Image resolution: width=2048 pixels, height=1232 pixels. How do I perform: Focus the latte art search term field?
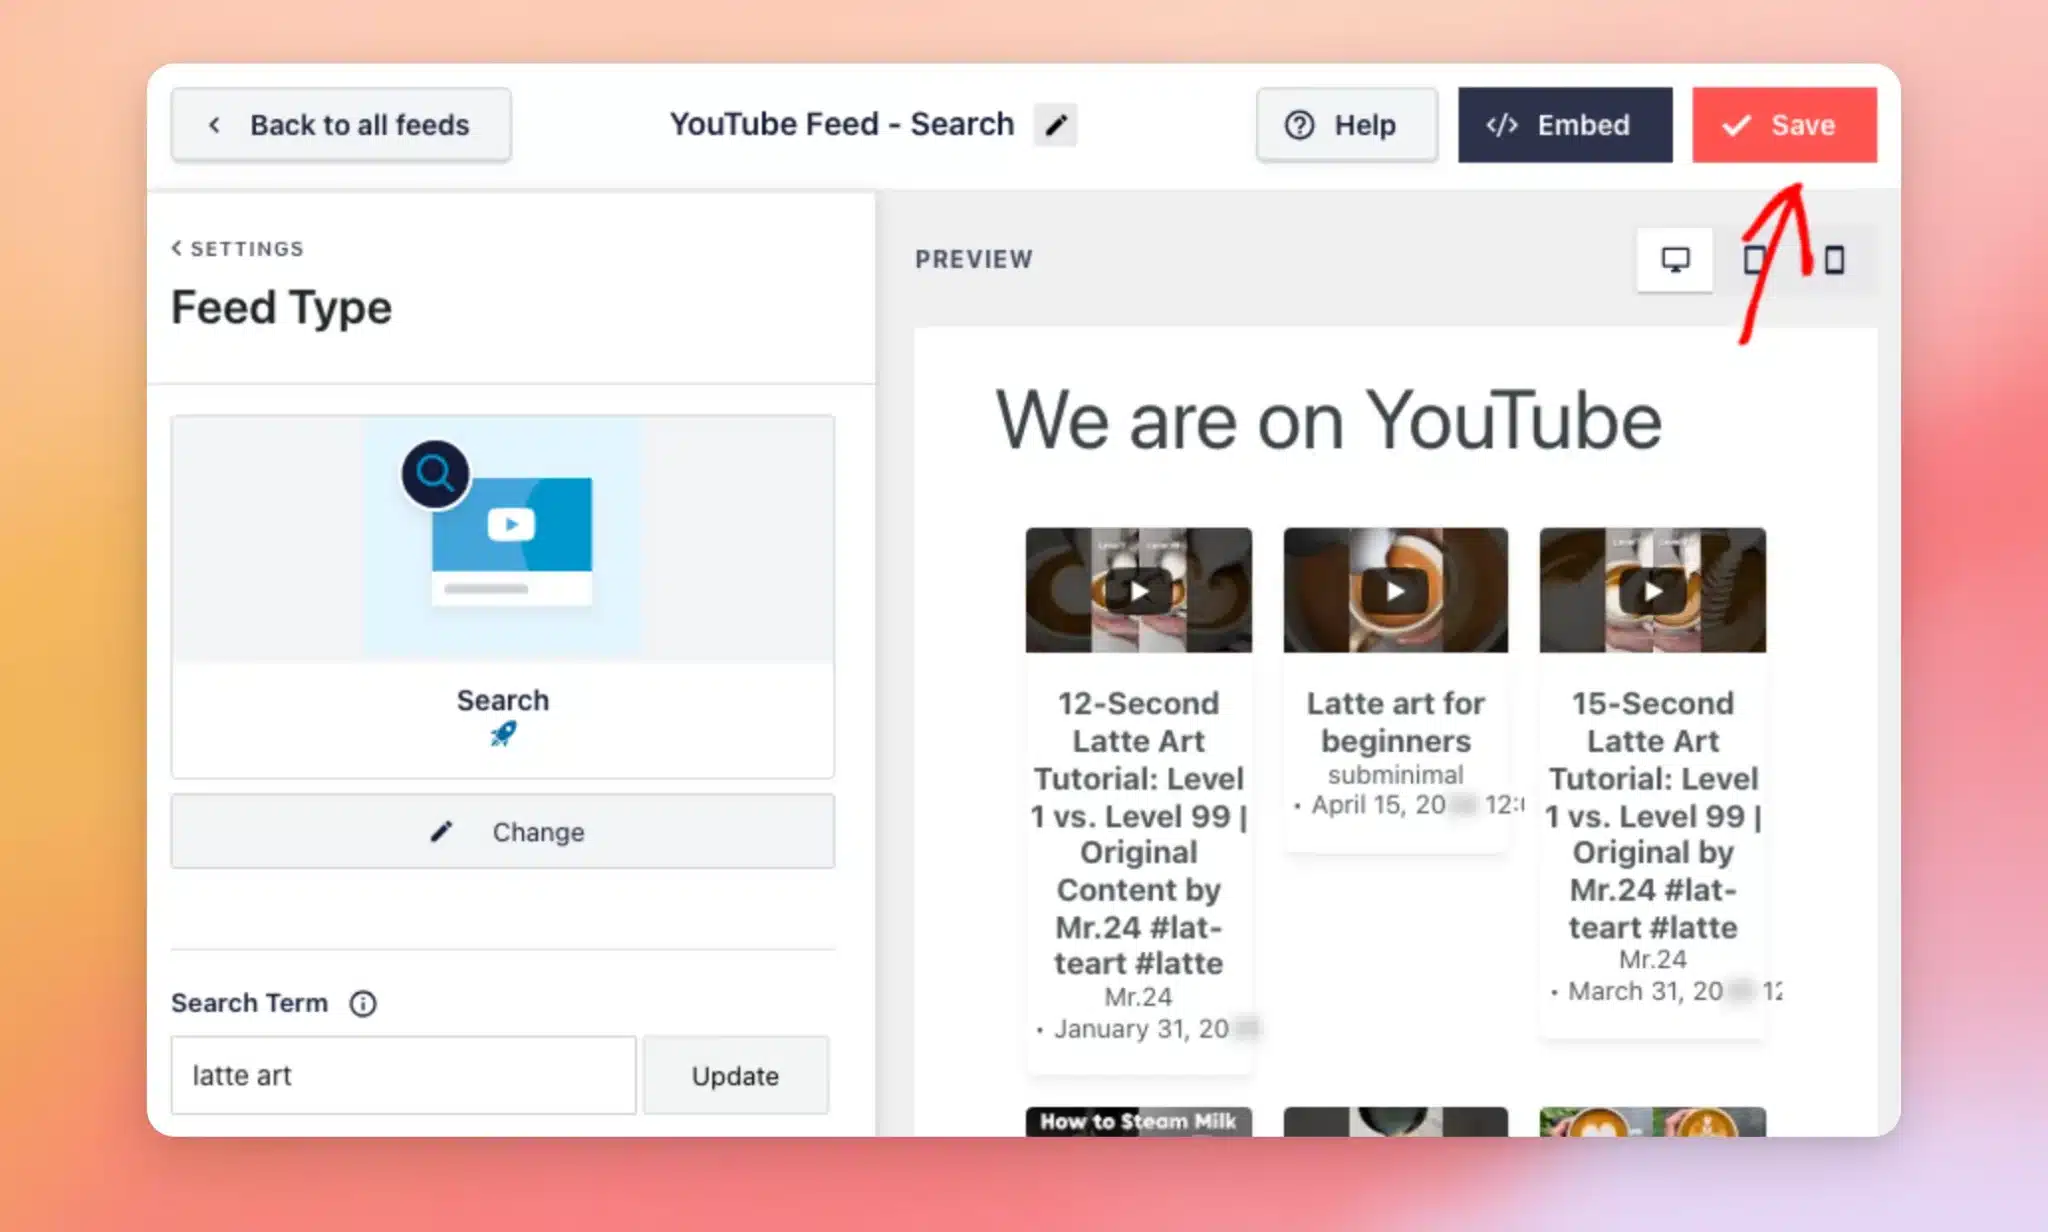pos(403,1075)
